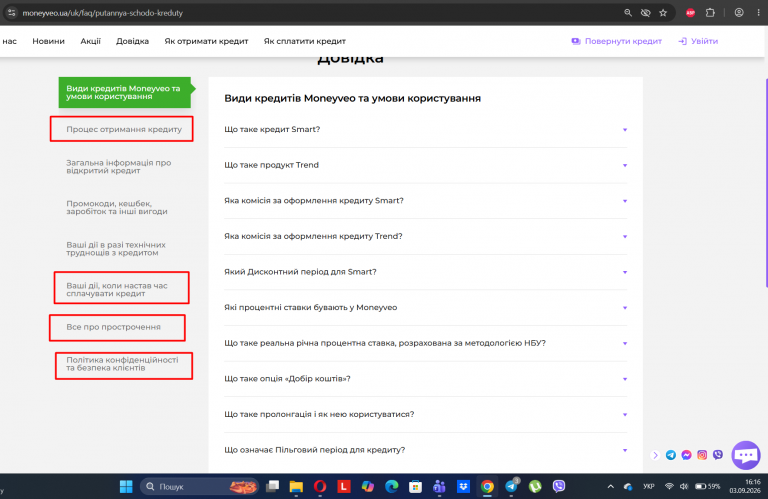The height and width of the screenshot is (499, 768).
Task: Select sidebar tab 'Види кредитів Moneyveo та умови користування'
Action: click(x=125, y=92)
